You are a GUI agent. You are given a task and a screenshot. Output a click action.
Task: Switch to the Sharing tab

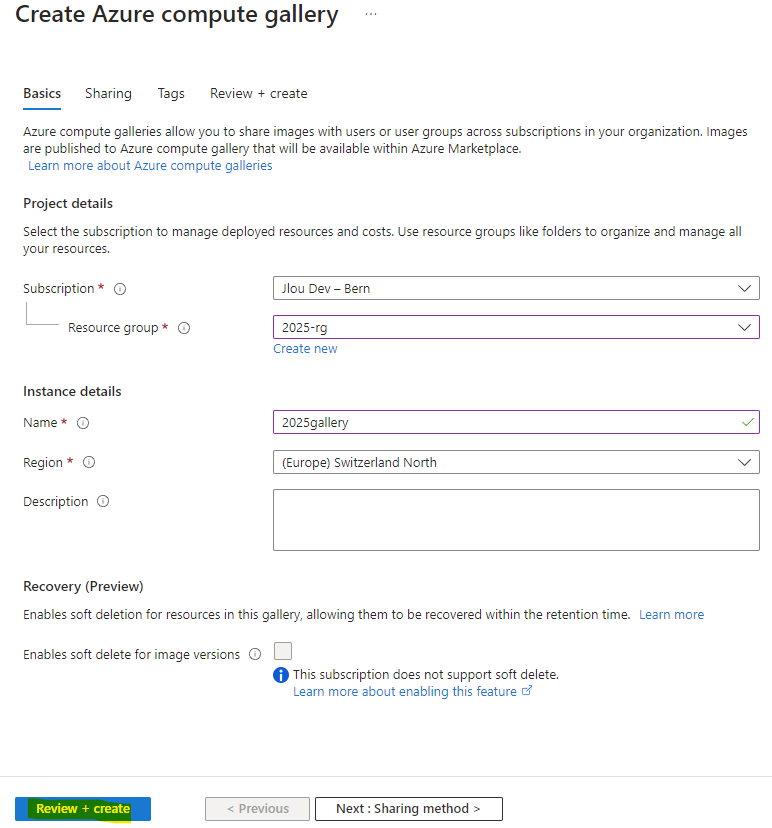tap(108, 93)
